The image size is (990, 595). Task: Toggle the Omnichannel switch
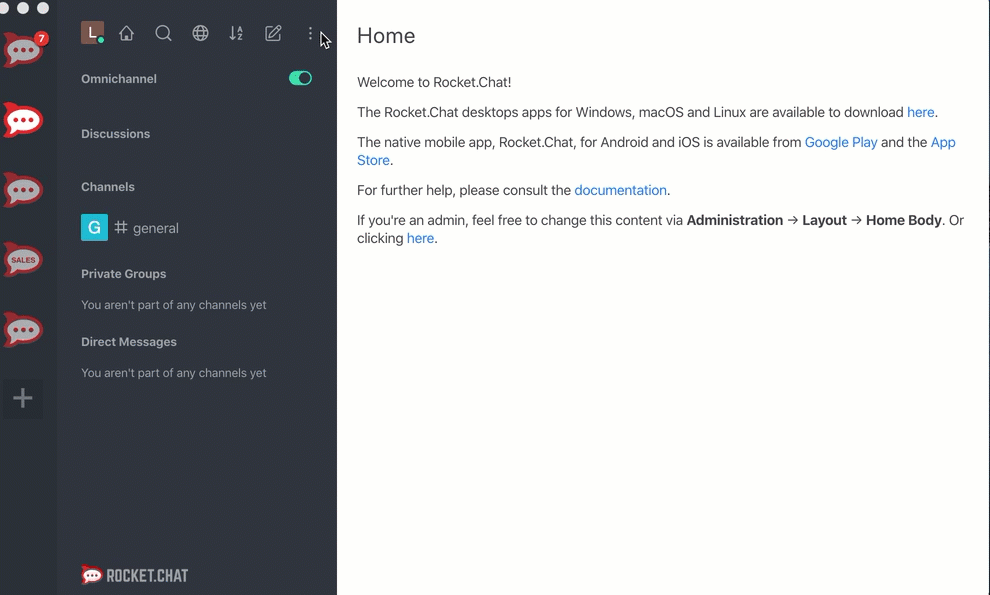click(x=301, y=78)
